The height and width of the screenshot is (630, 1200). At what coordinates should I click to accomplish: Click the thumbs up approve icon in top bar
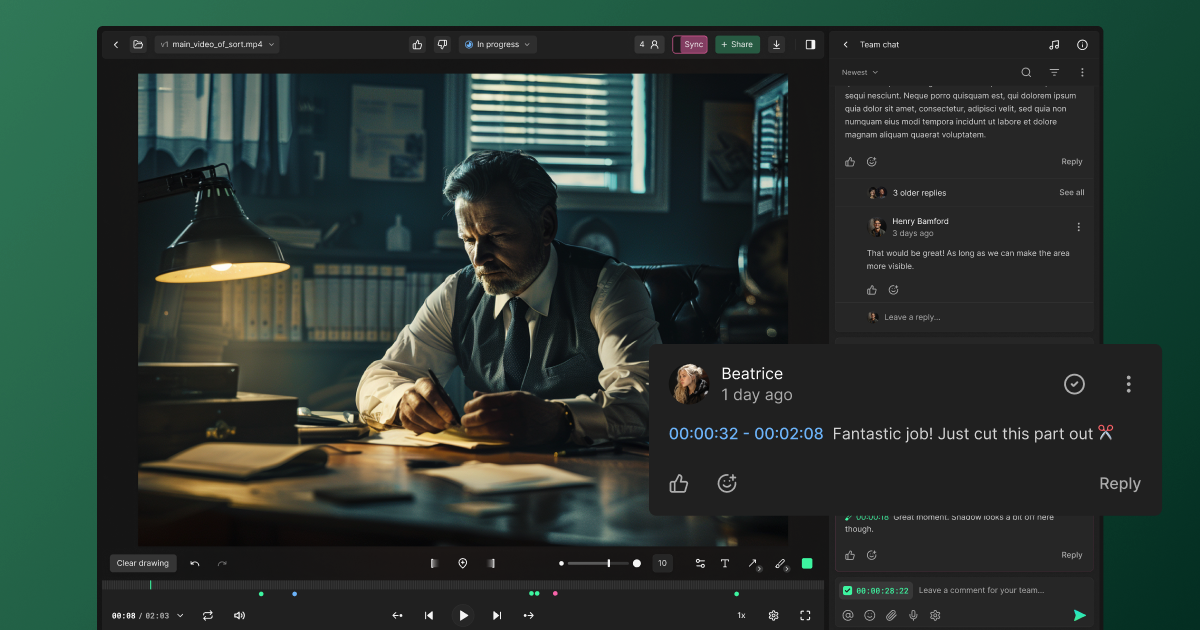417,45
